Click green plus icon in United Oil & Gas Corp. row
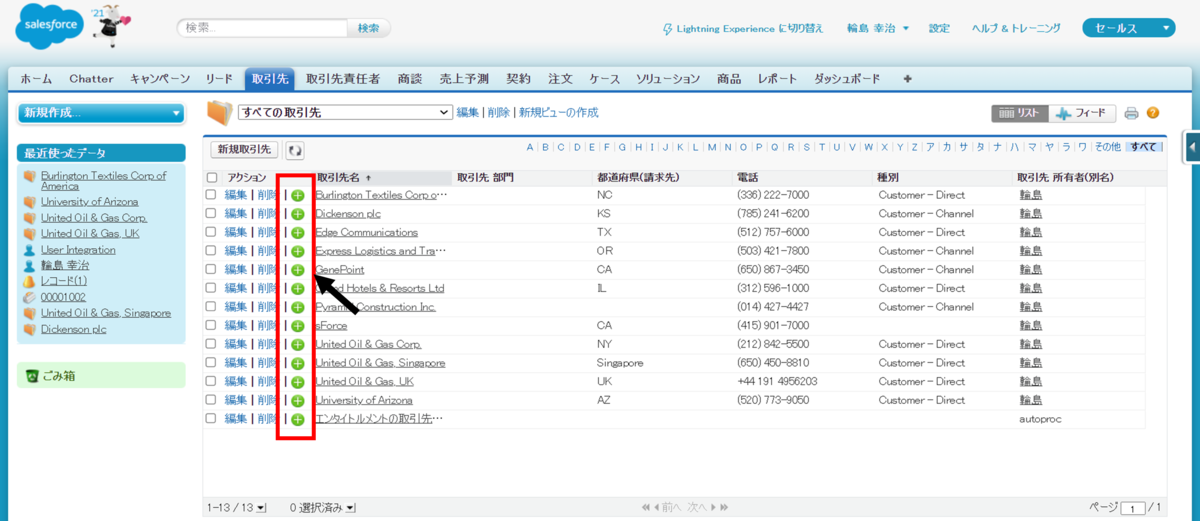 pos(298,344)
